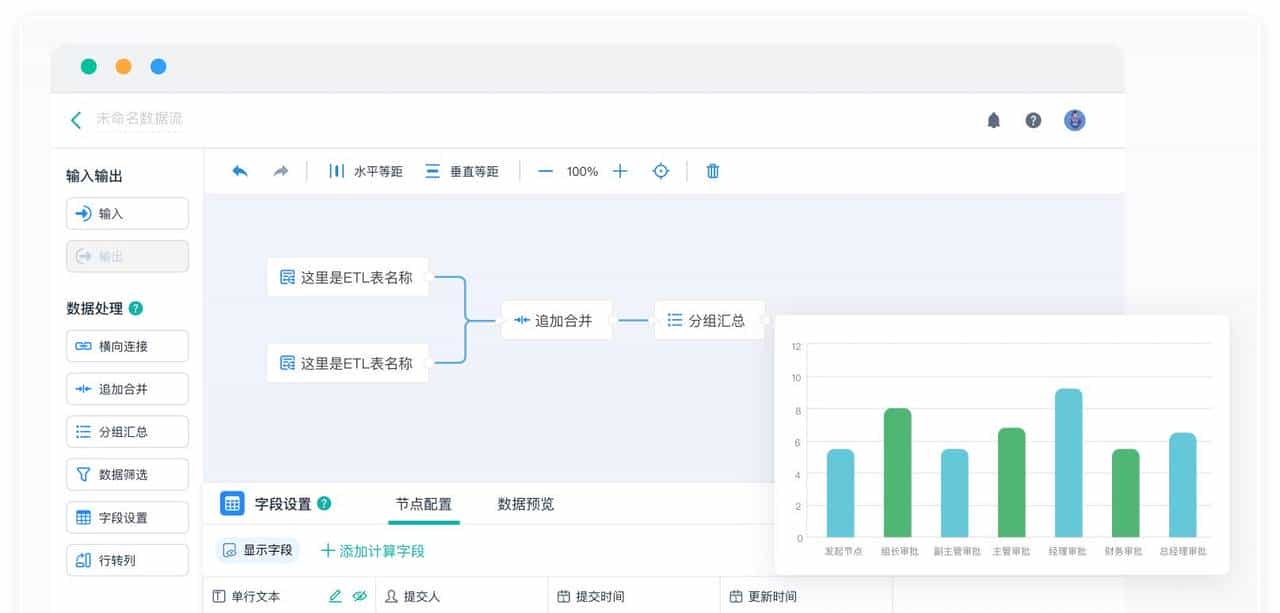Click the 100% zoom level control
This screenshot has width=1280, height=613.
pyautogui.click(x=583, y=171)
